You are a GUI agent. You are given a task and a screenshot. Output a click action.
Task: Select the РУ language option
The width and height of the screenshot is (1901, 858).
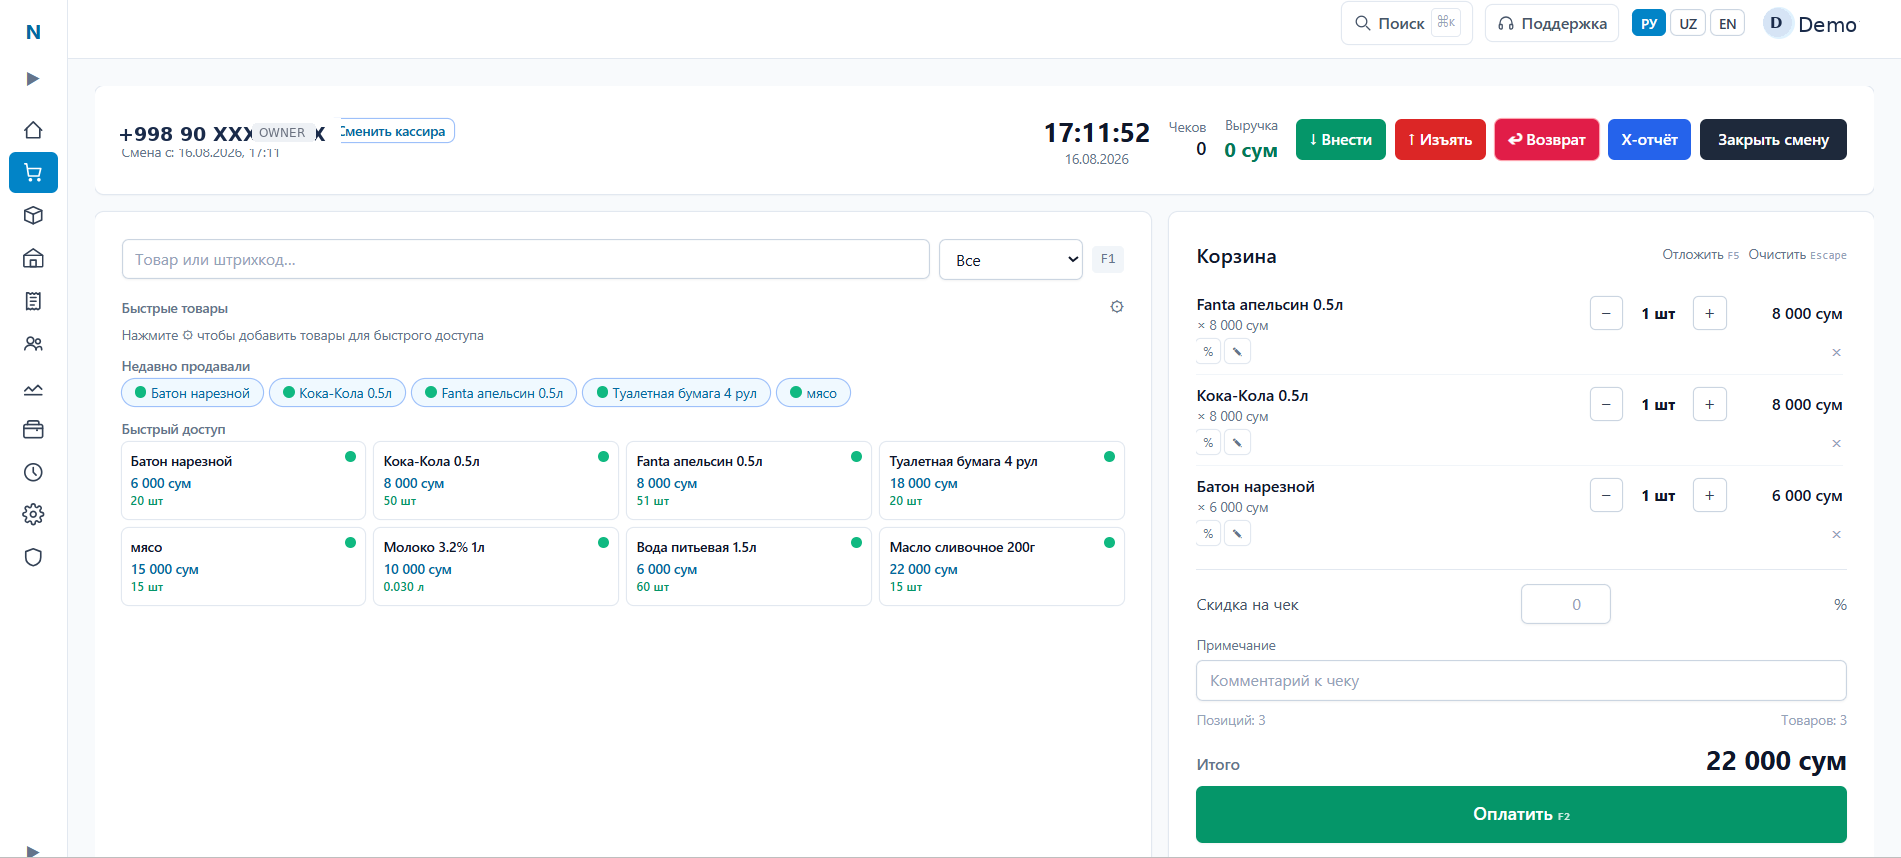(x=1649, y=24)
